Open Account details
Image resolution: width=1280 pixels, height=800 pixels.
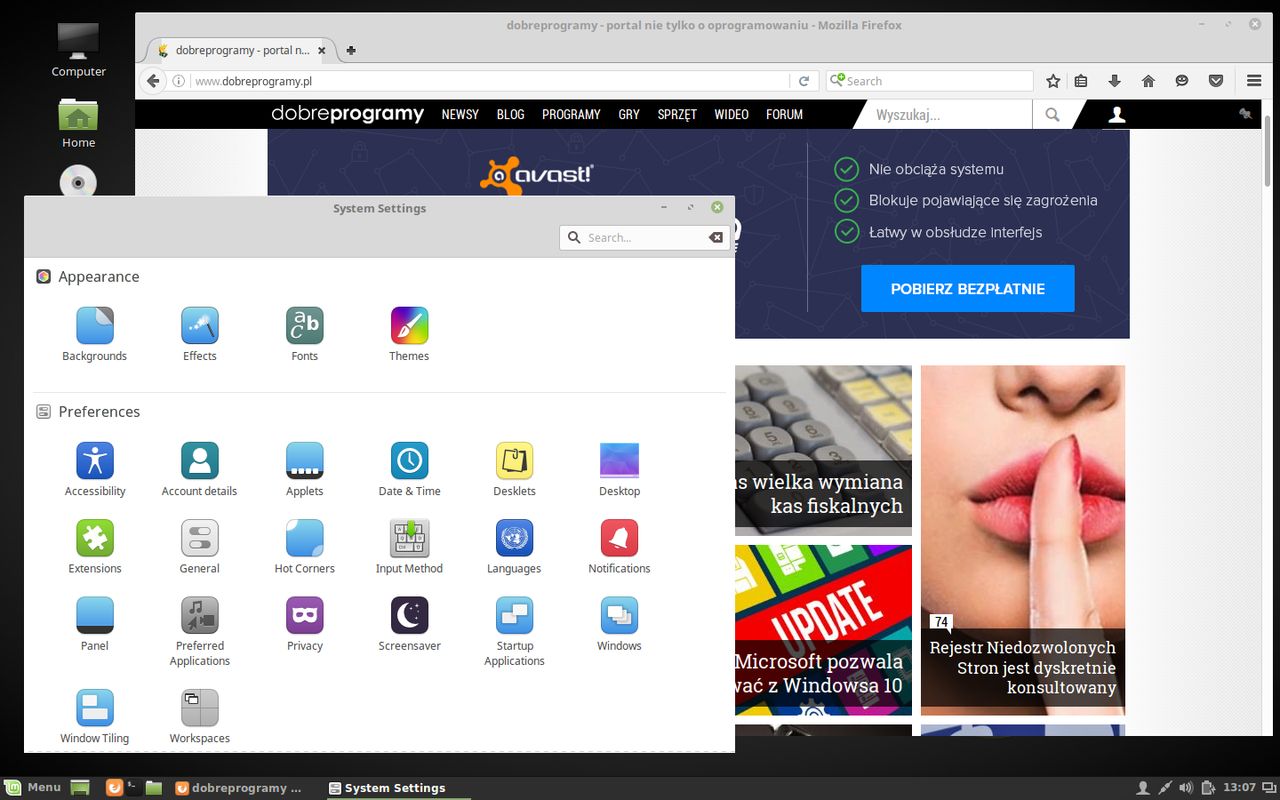[200, 469]
